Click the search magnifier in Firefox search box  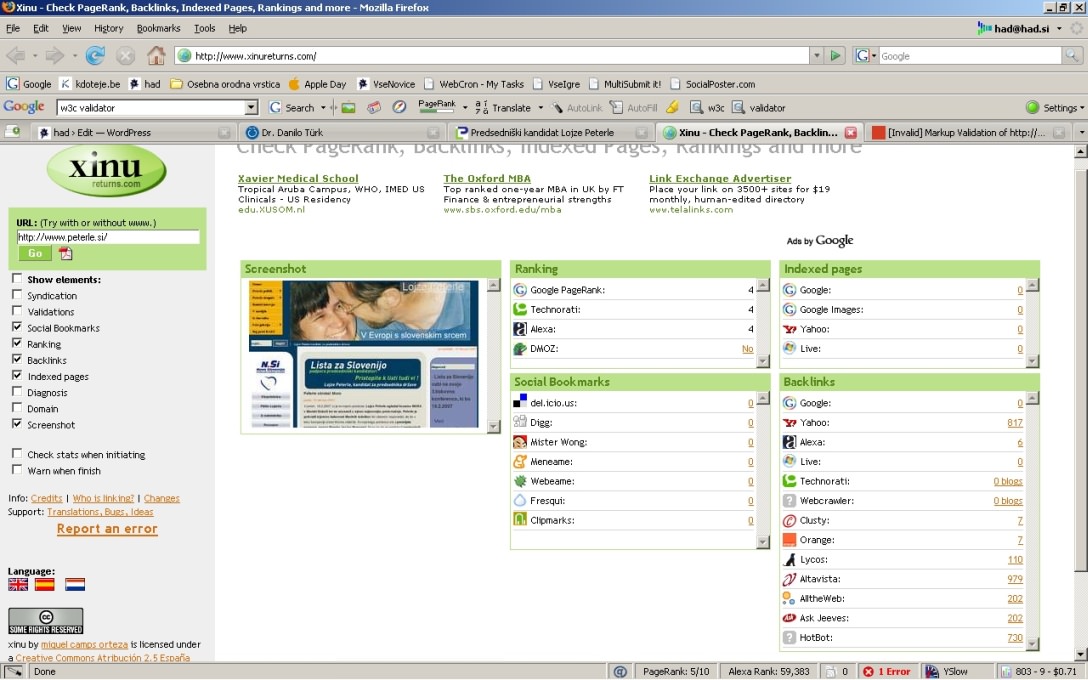[x=1072, y=56]
